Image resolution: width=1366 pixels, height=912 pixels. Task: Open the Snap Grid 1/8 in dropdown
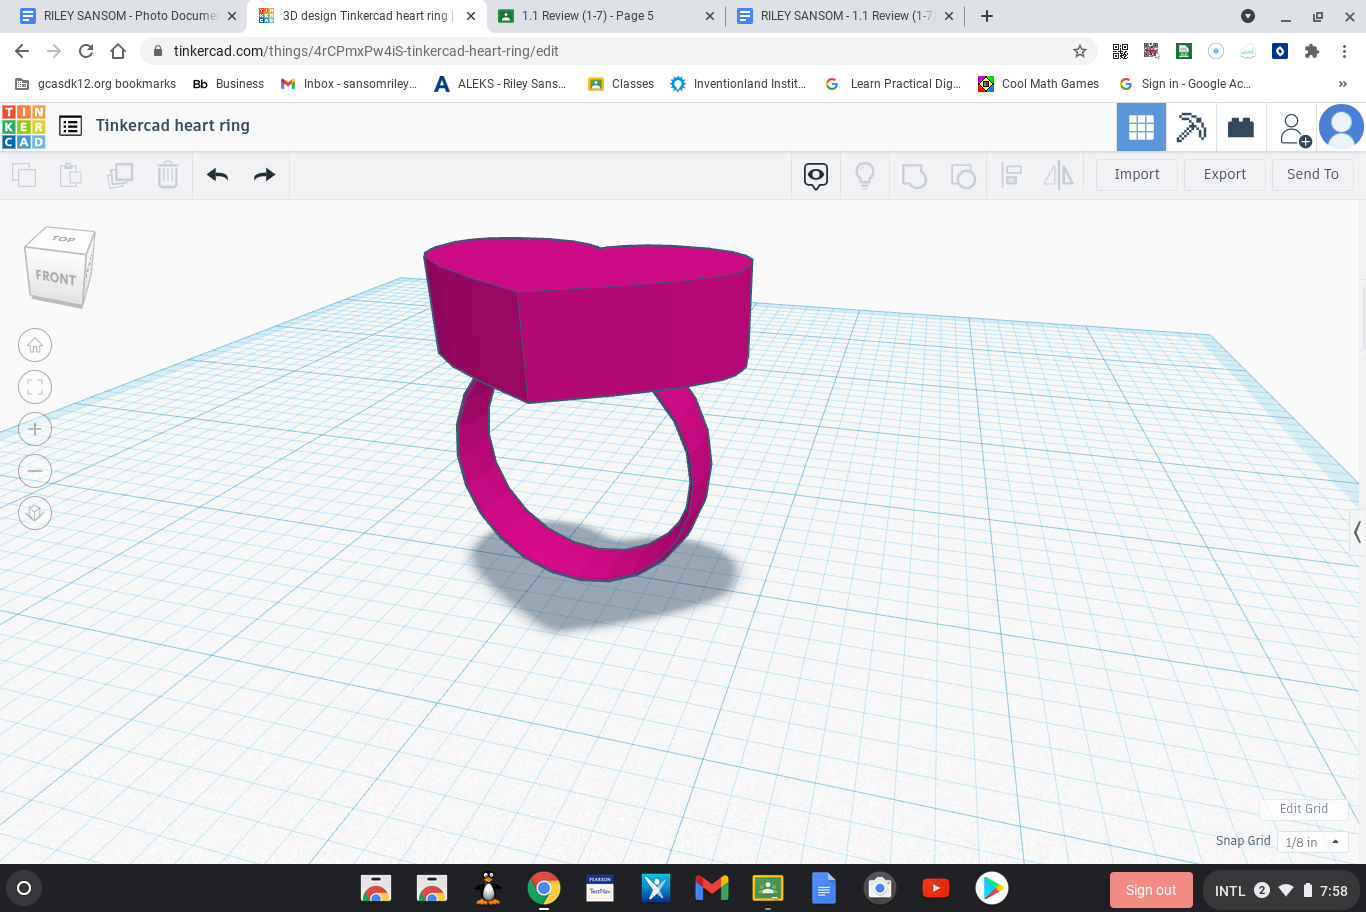[1313, 841]
